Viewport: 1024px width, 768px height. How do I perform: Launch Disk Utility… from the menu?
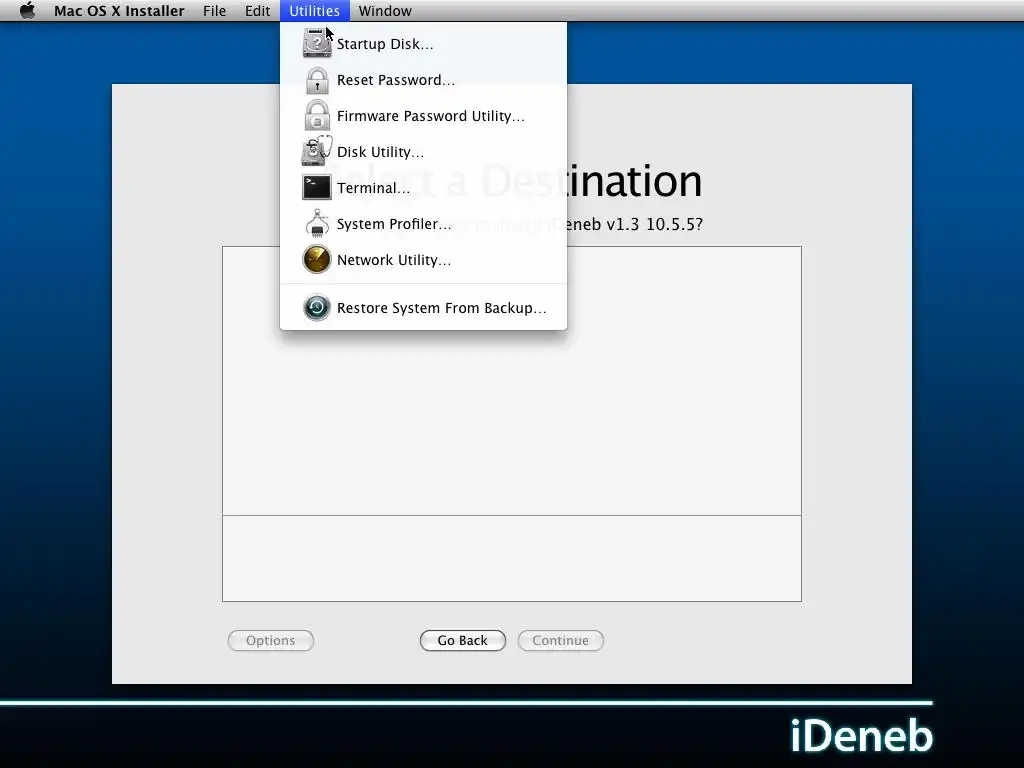[423, 152]
